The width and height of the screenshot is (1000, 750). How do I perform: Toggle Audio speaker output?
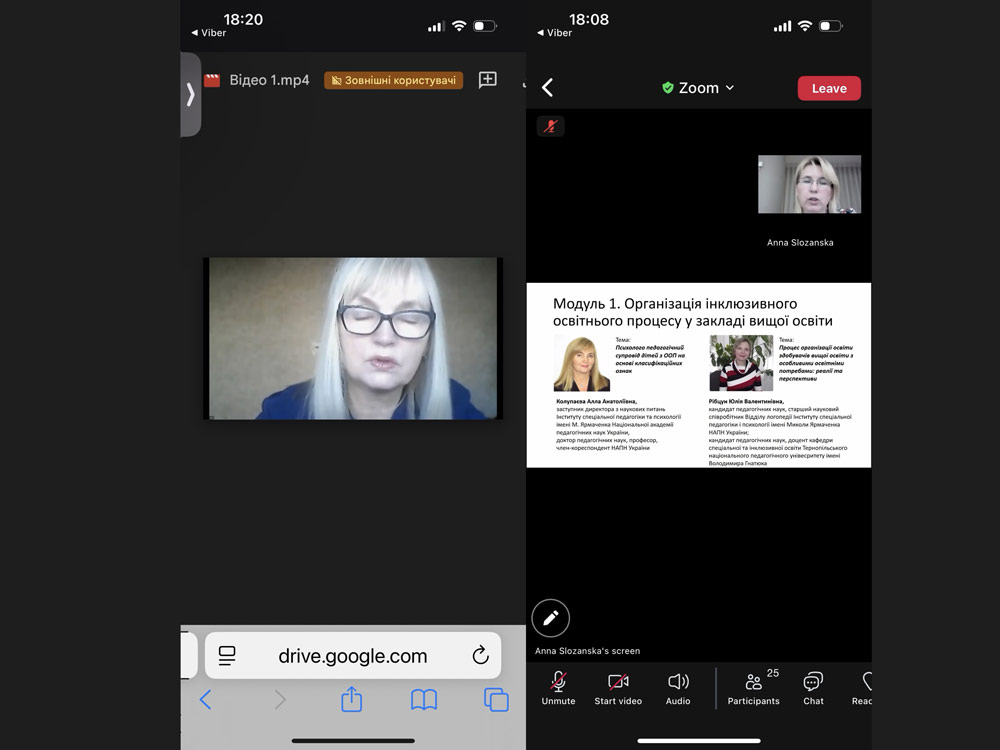pyautogui.click(x=678, y=687)
